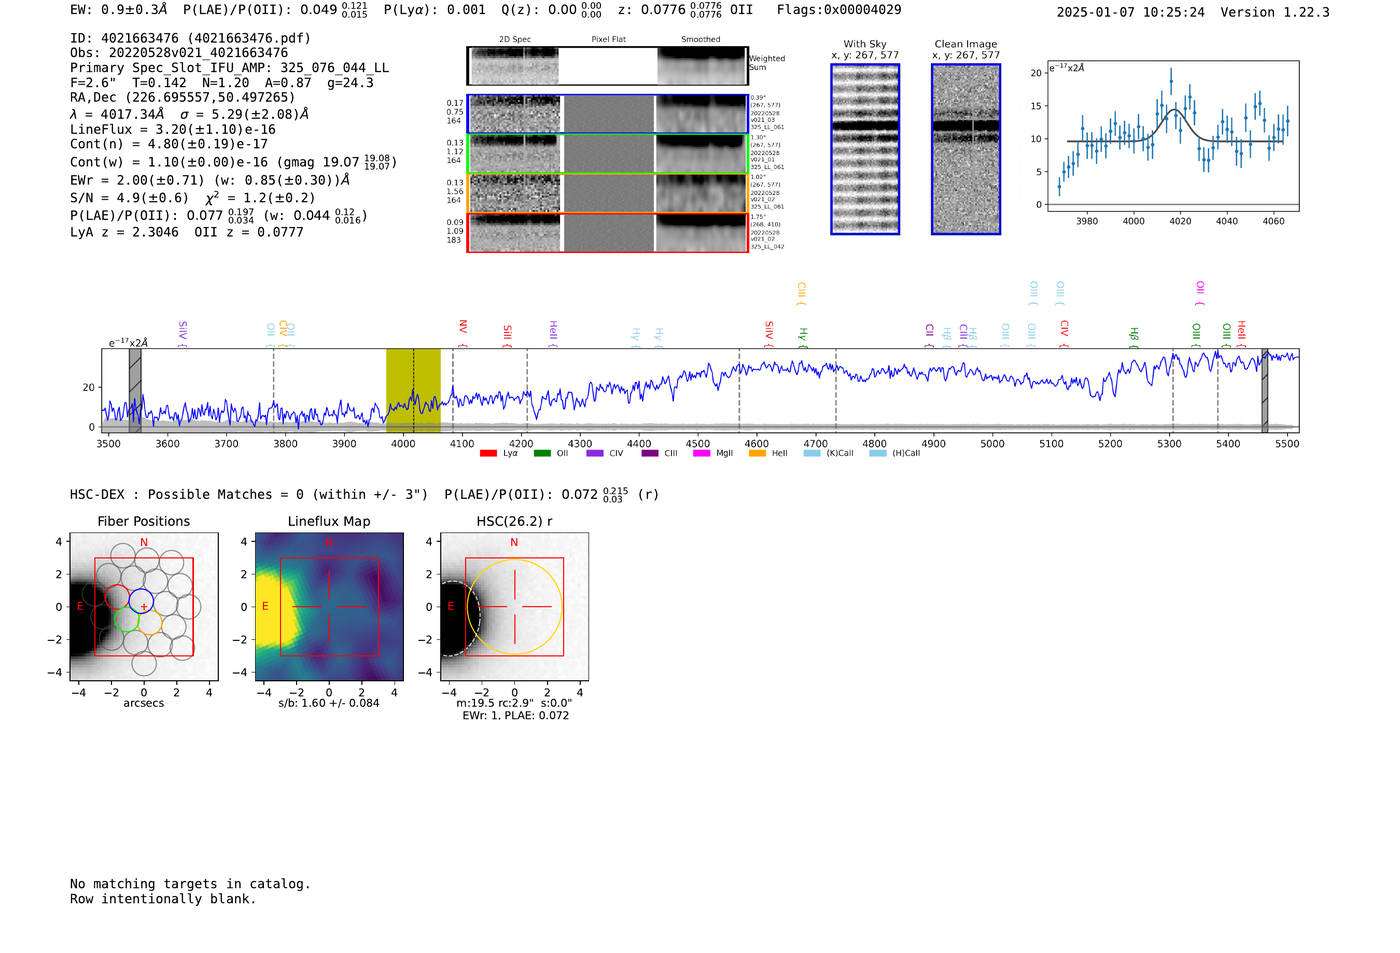The image size is (1400, 953).
Task: Click the timestamp 2025-01-07 10:25:24
Action: pos(1130,12)
